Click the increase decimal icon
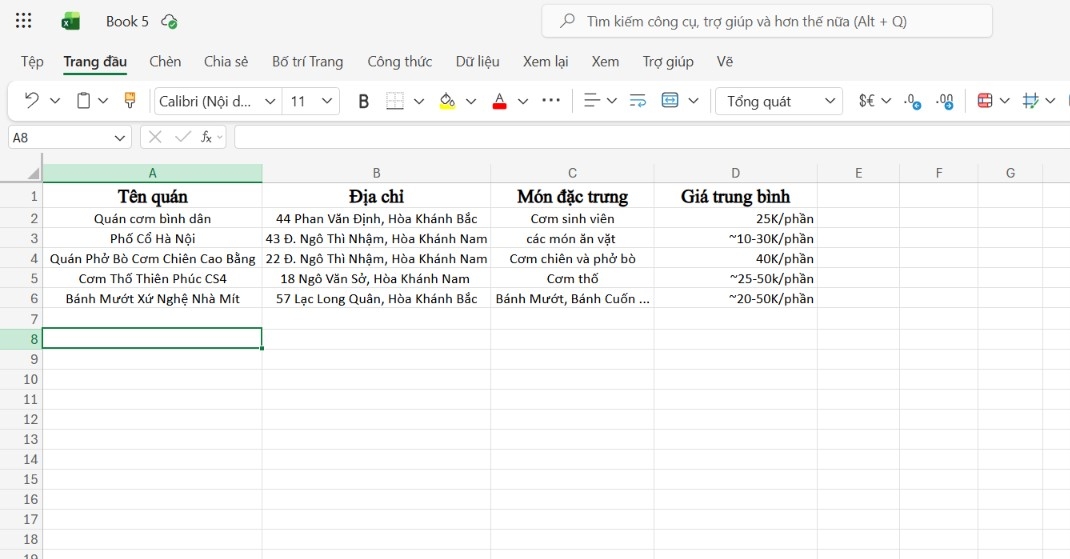The height and width of the screenshot is (559, 1070). 945,101
